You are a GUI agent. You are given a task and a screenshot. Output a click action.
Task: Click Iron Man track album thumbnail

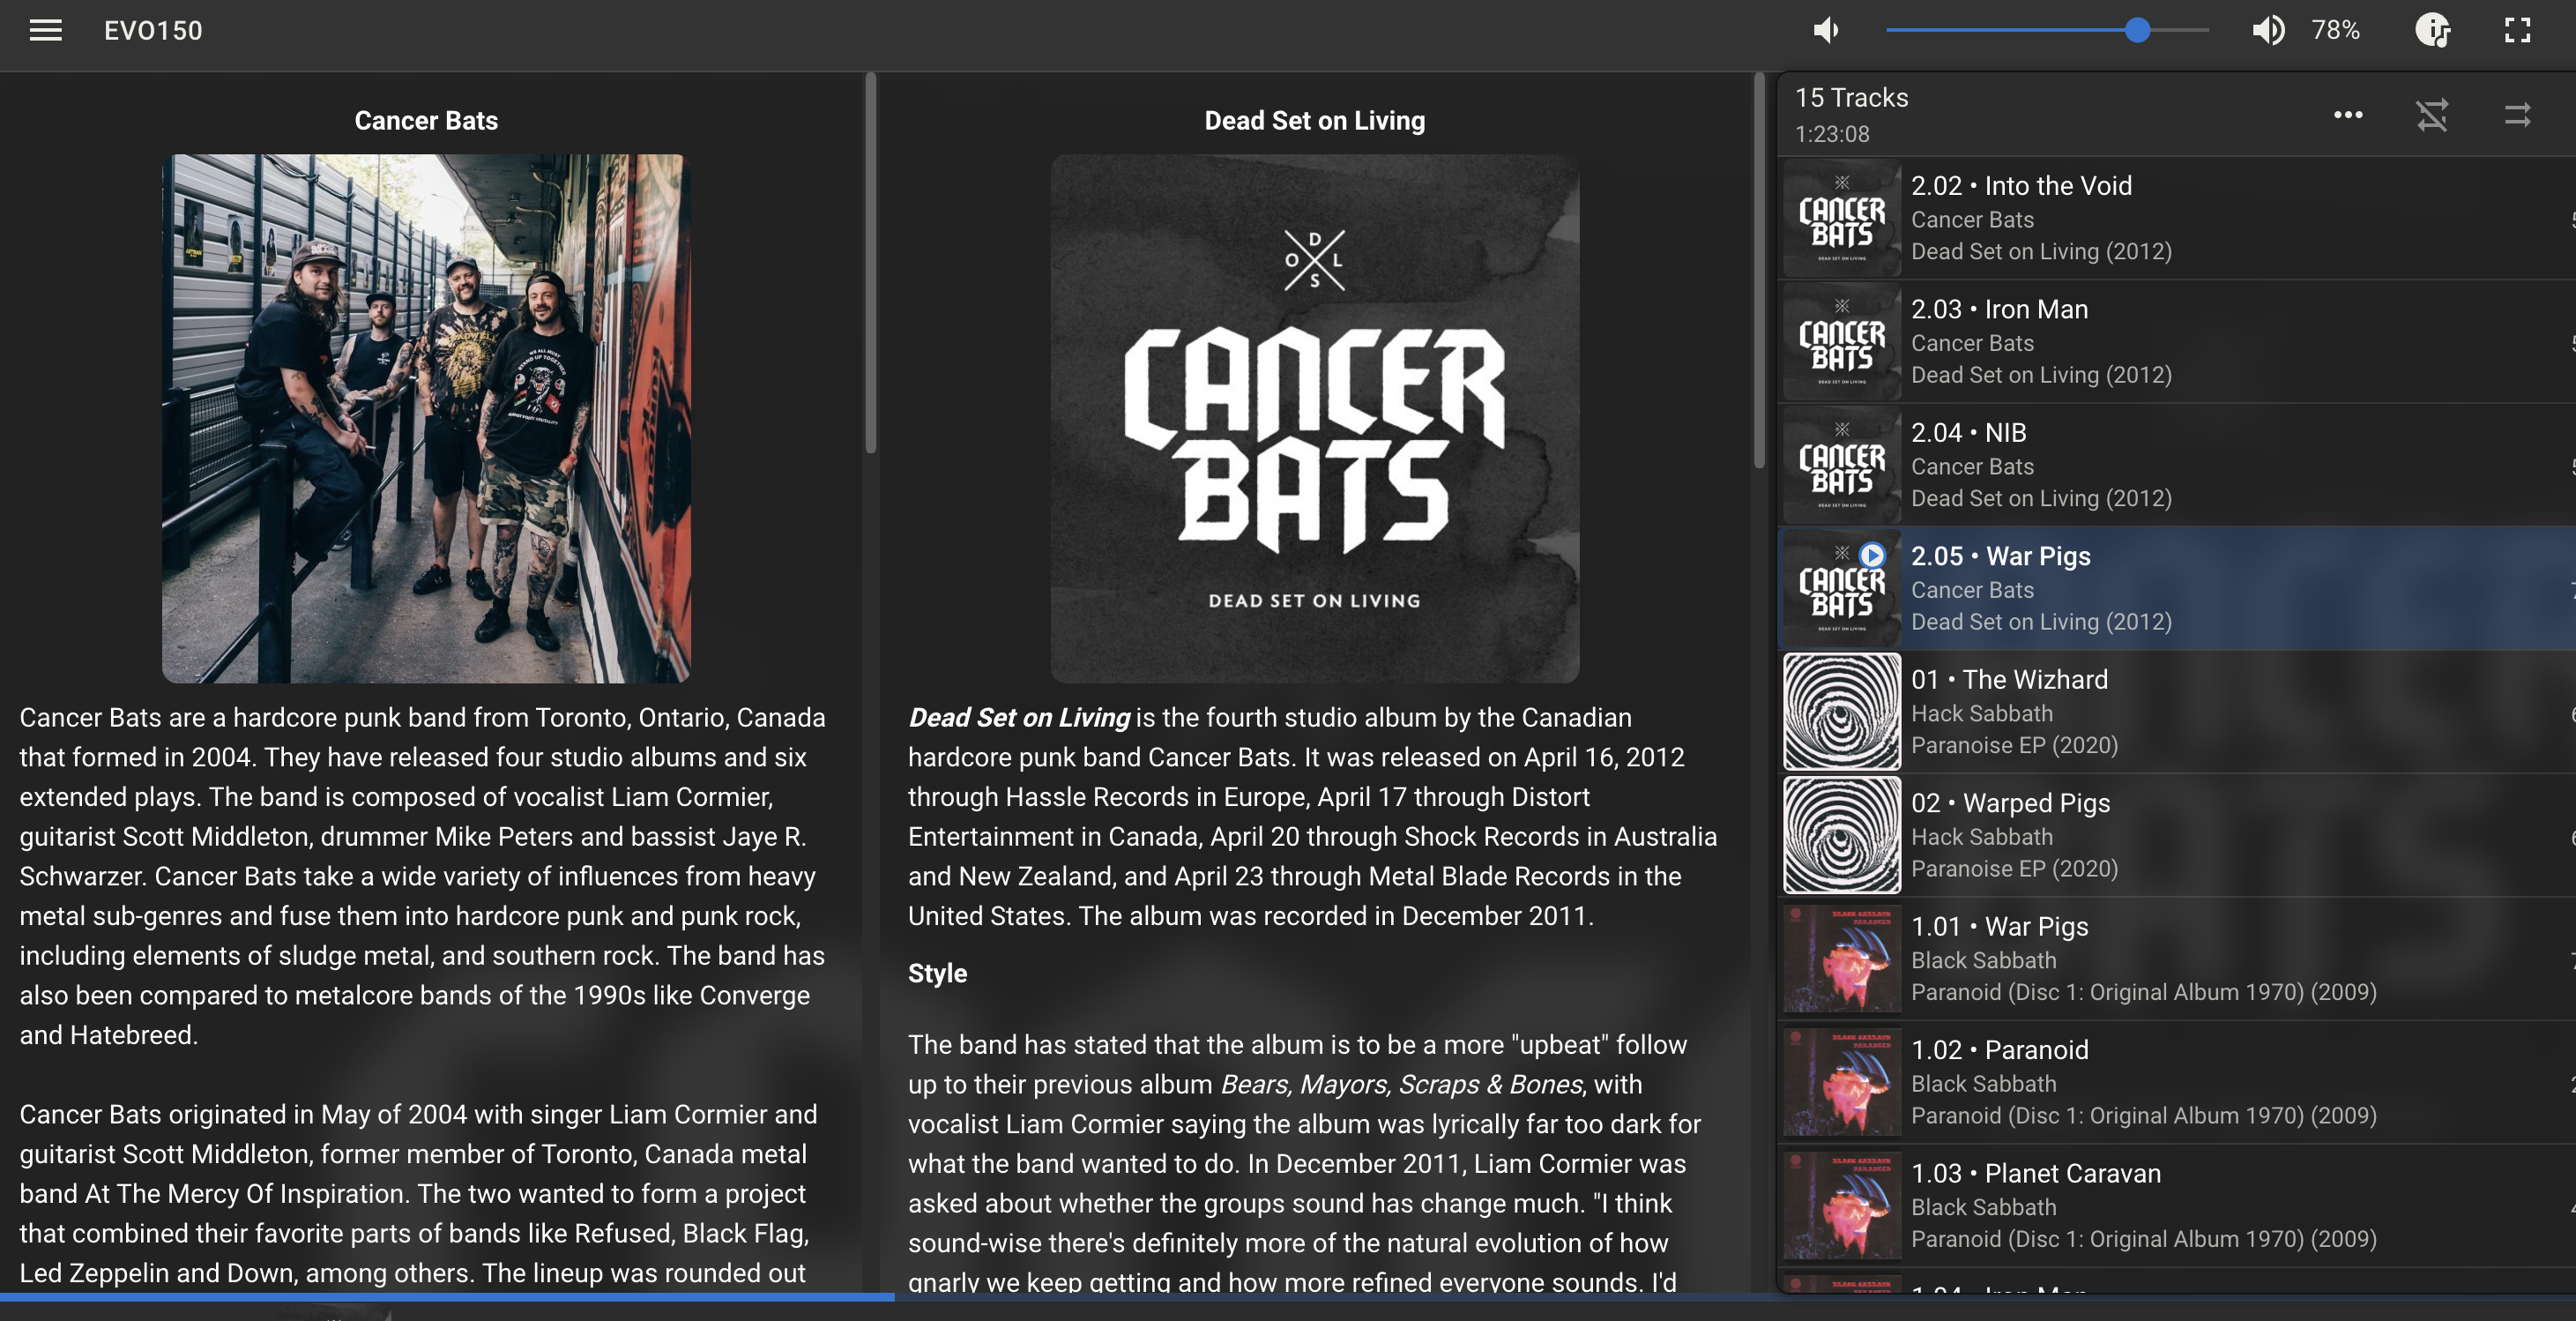click(1842, 342)
